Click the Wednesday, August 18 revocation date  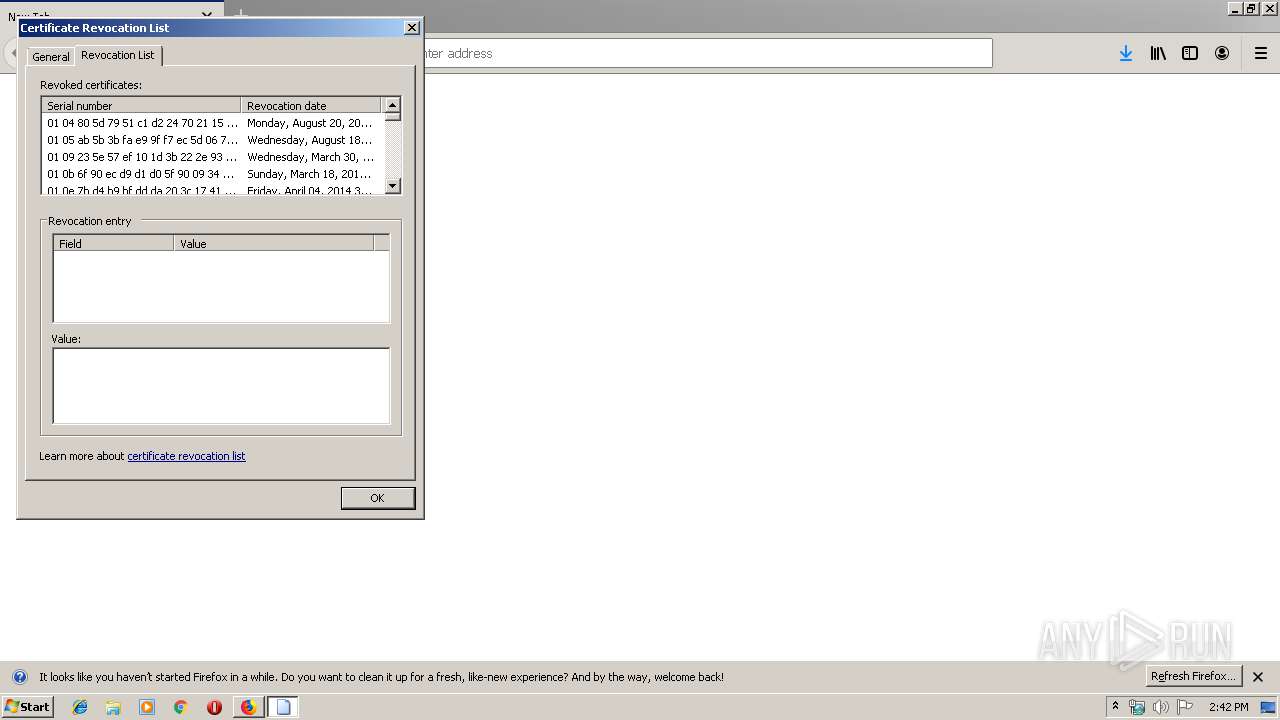tap(310, 140)
